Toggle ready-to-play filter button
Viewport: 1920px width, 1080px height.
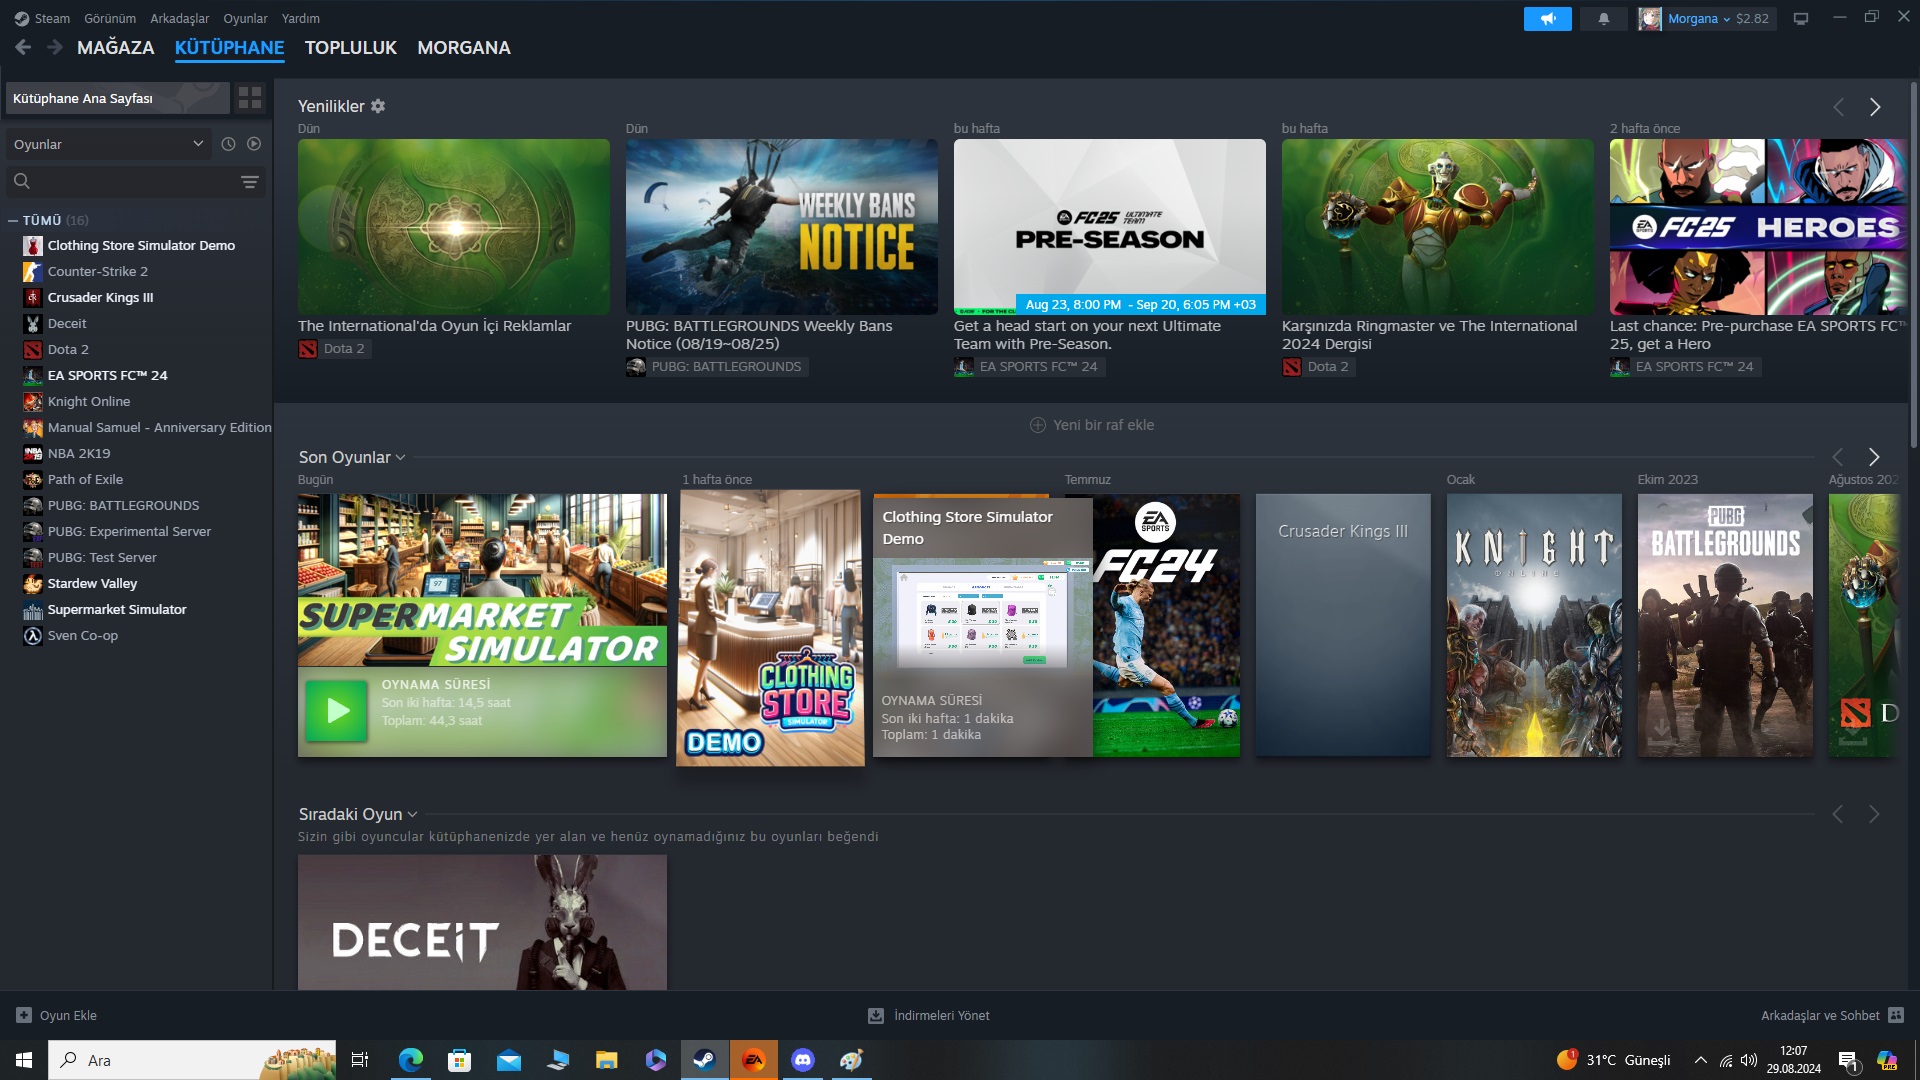[254, 144]
